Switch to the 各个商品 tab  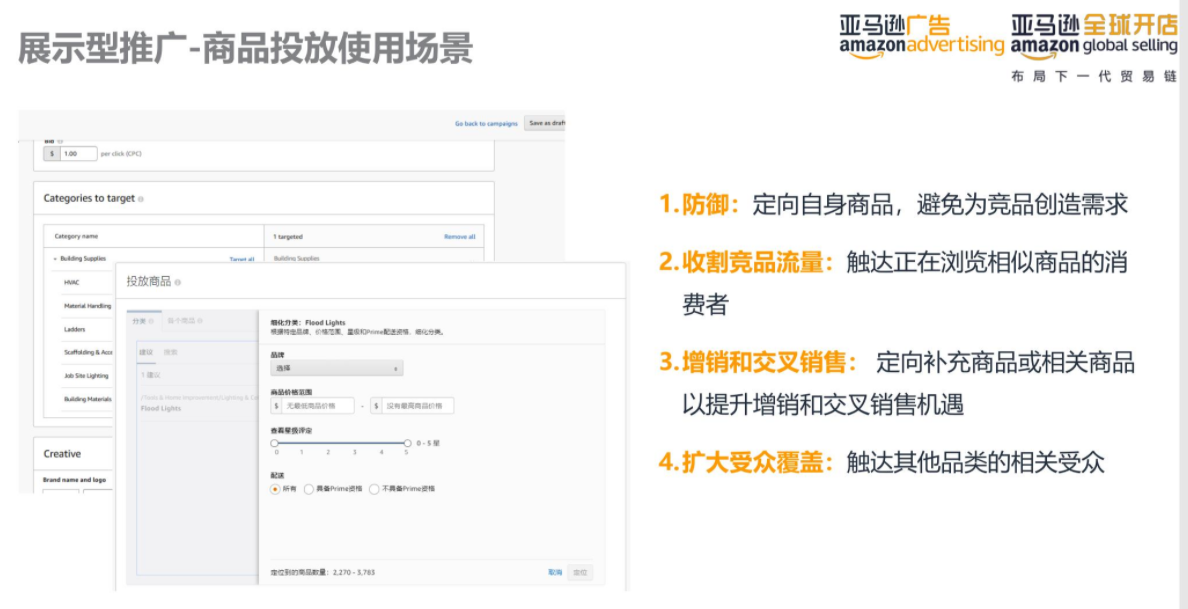click(x=183, y=319)
